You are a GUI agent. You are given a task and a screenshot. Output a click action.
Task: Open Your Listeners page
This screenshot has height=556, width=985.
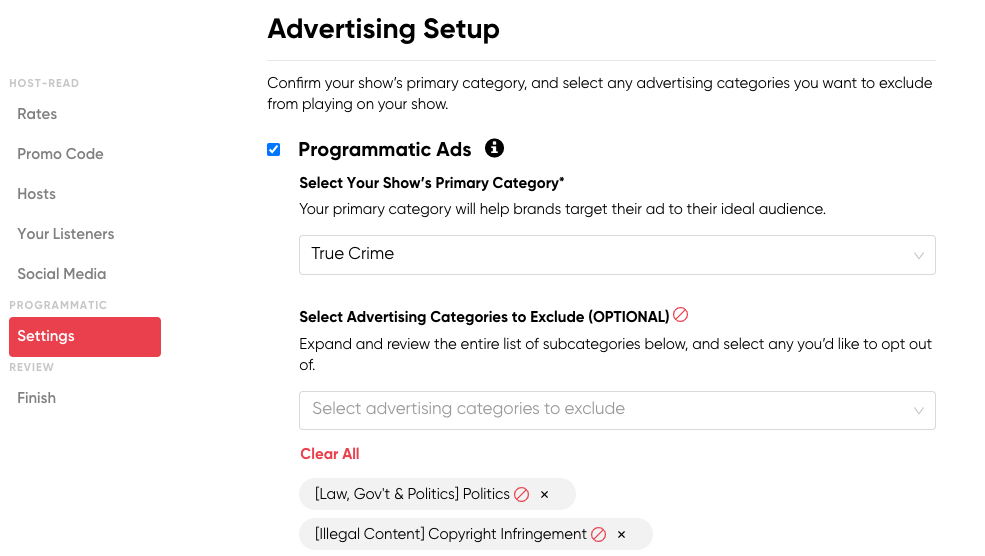pyautogui.click(x=66, y=234)
